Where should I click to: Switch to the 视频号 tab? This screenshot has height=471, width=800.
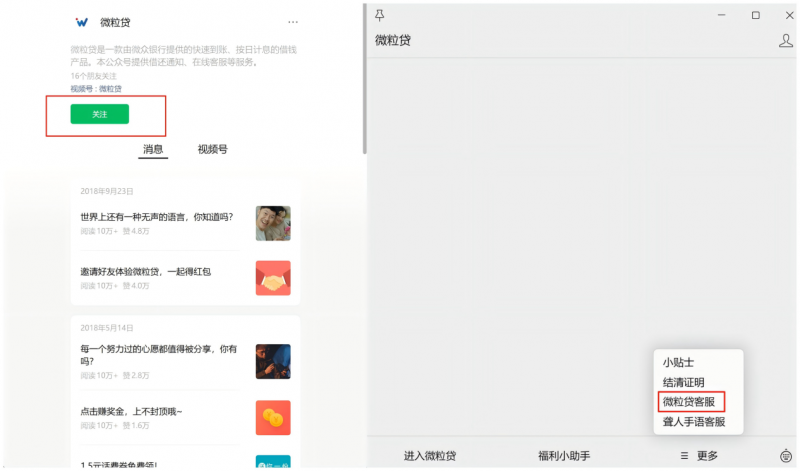[212, 150]
